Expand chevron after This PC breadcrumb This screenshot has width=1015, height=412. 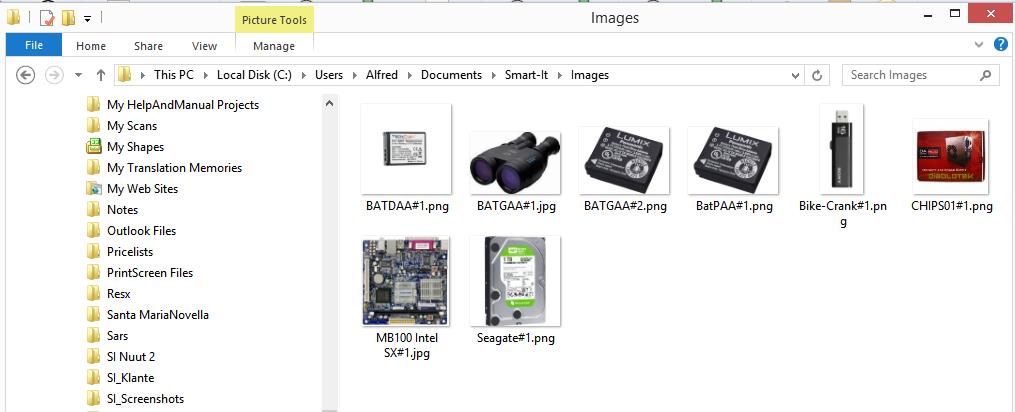pos(205,75)
